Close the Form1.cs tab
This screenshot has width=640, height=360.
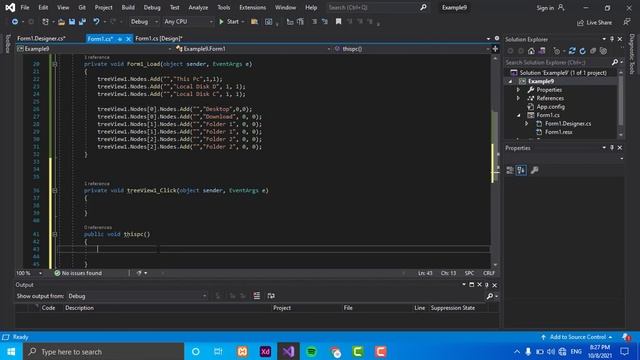(x=128, y=39)
